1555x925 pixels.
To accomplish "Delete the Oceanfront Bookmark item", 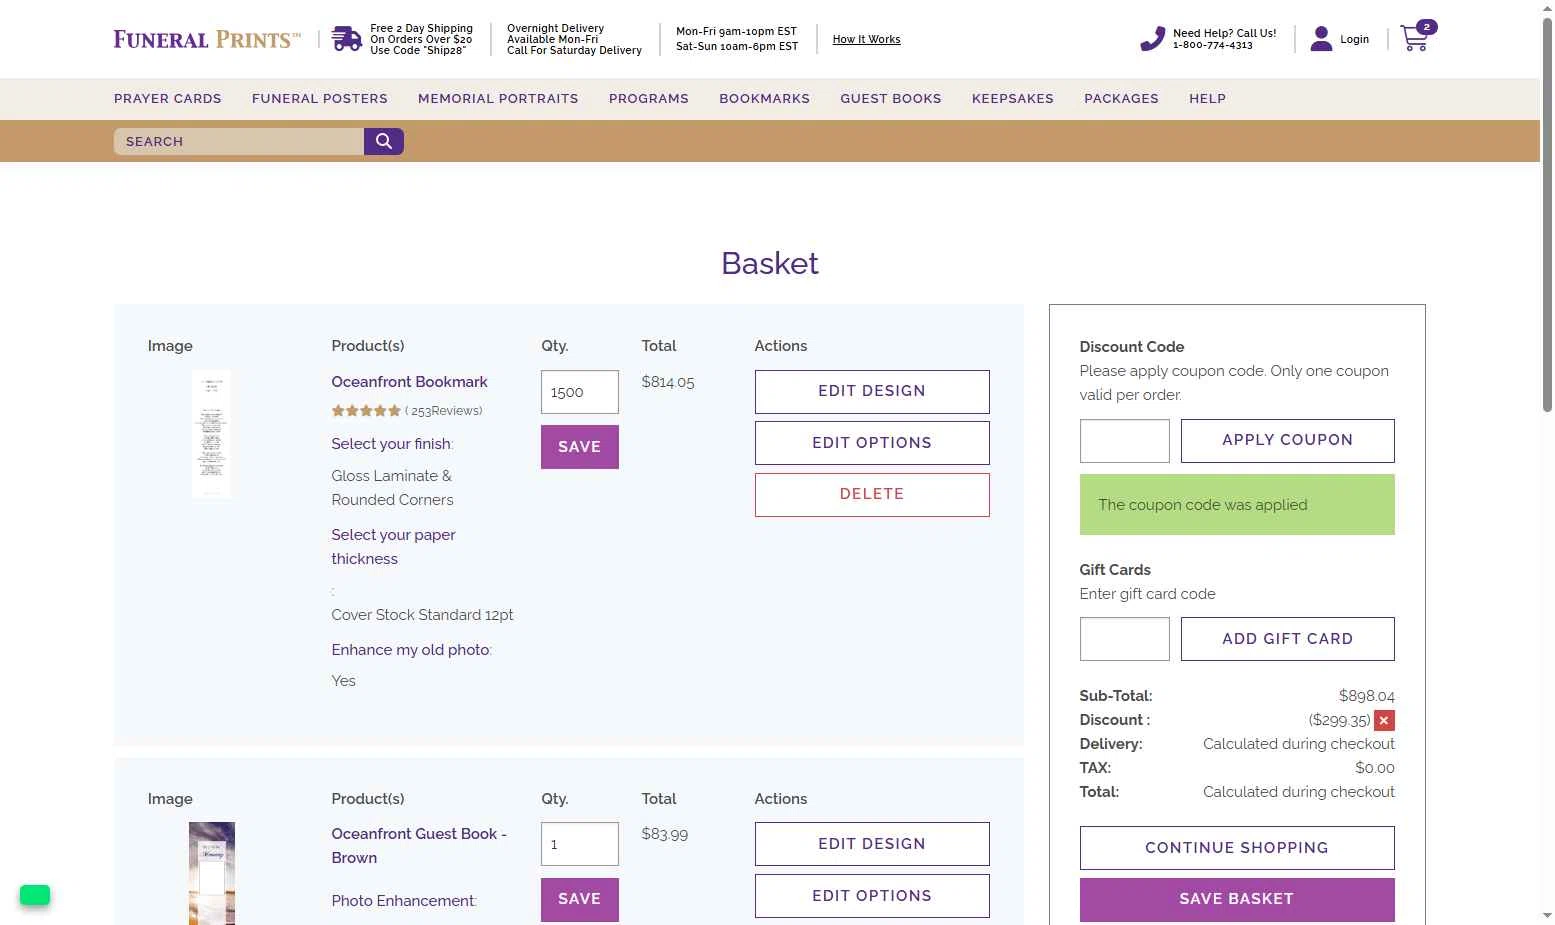I will pyautogui.click(x=872, y=494).
